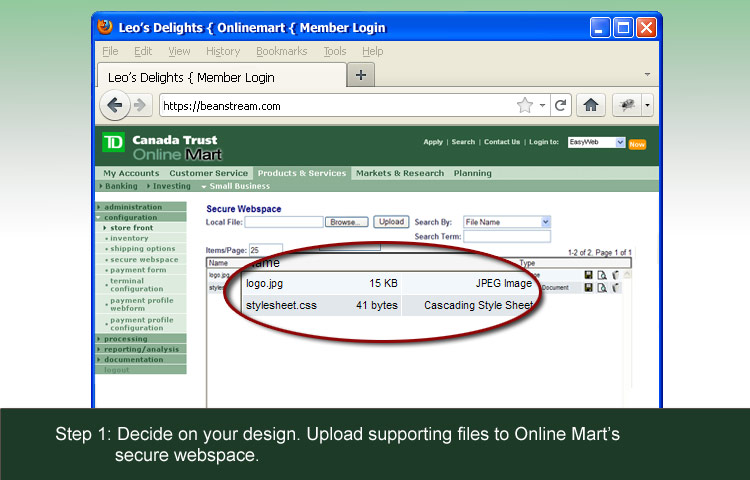The width and height of the screenshot is (750, 480).
Task: Open payment form in the sidebar
Action: click(138, 270)
